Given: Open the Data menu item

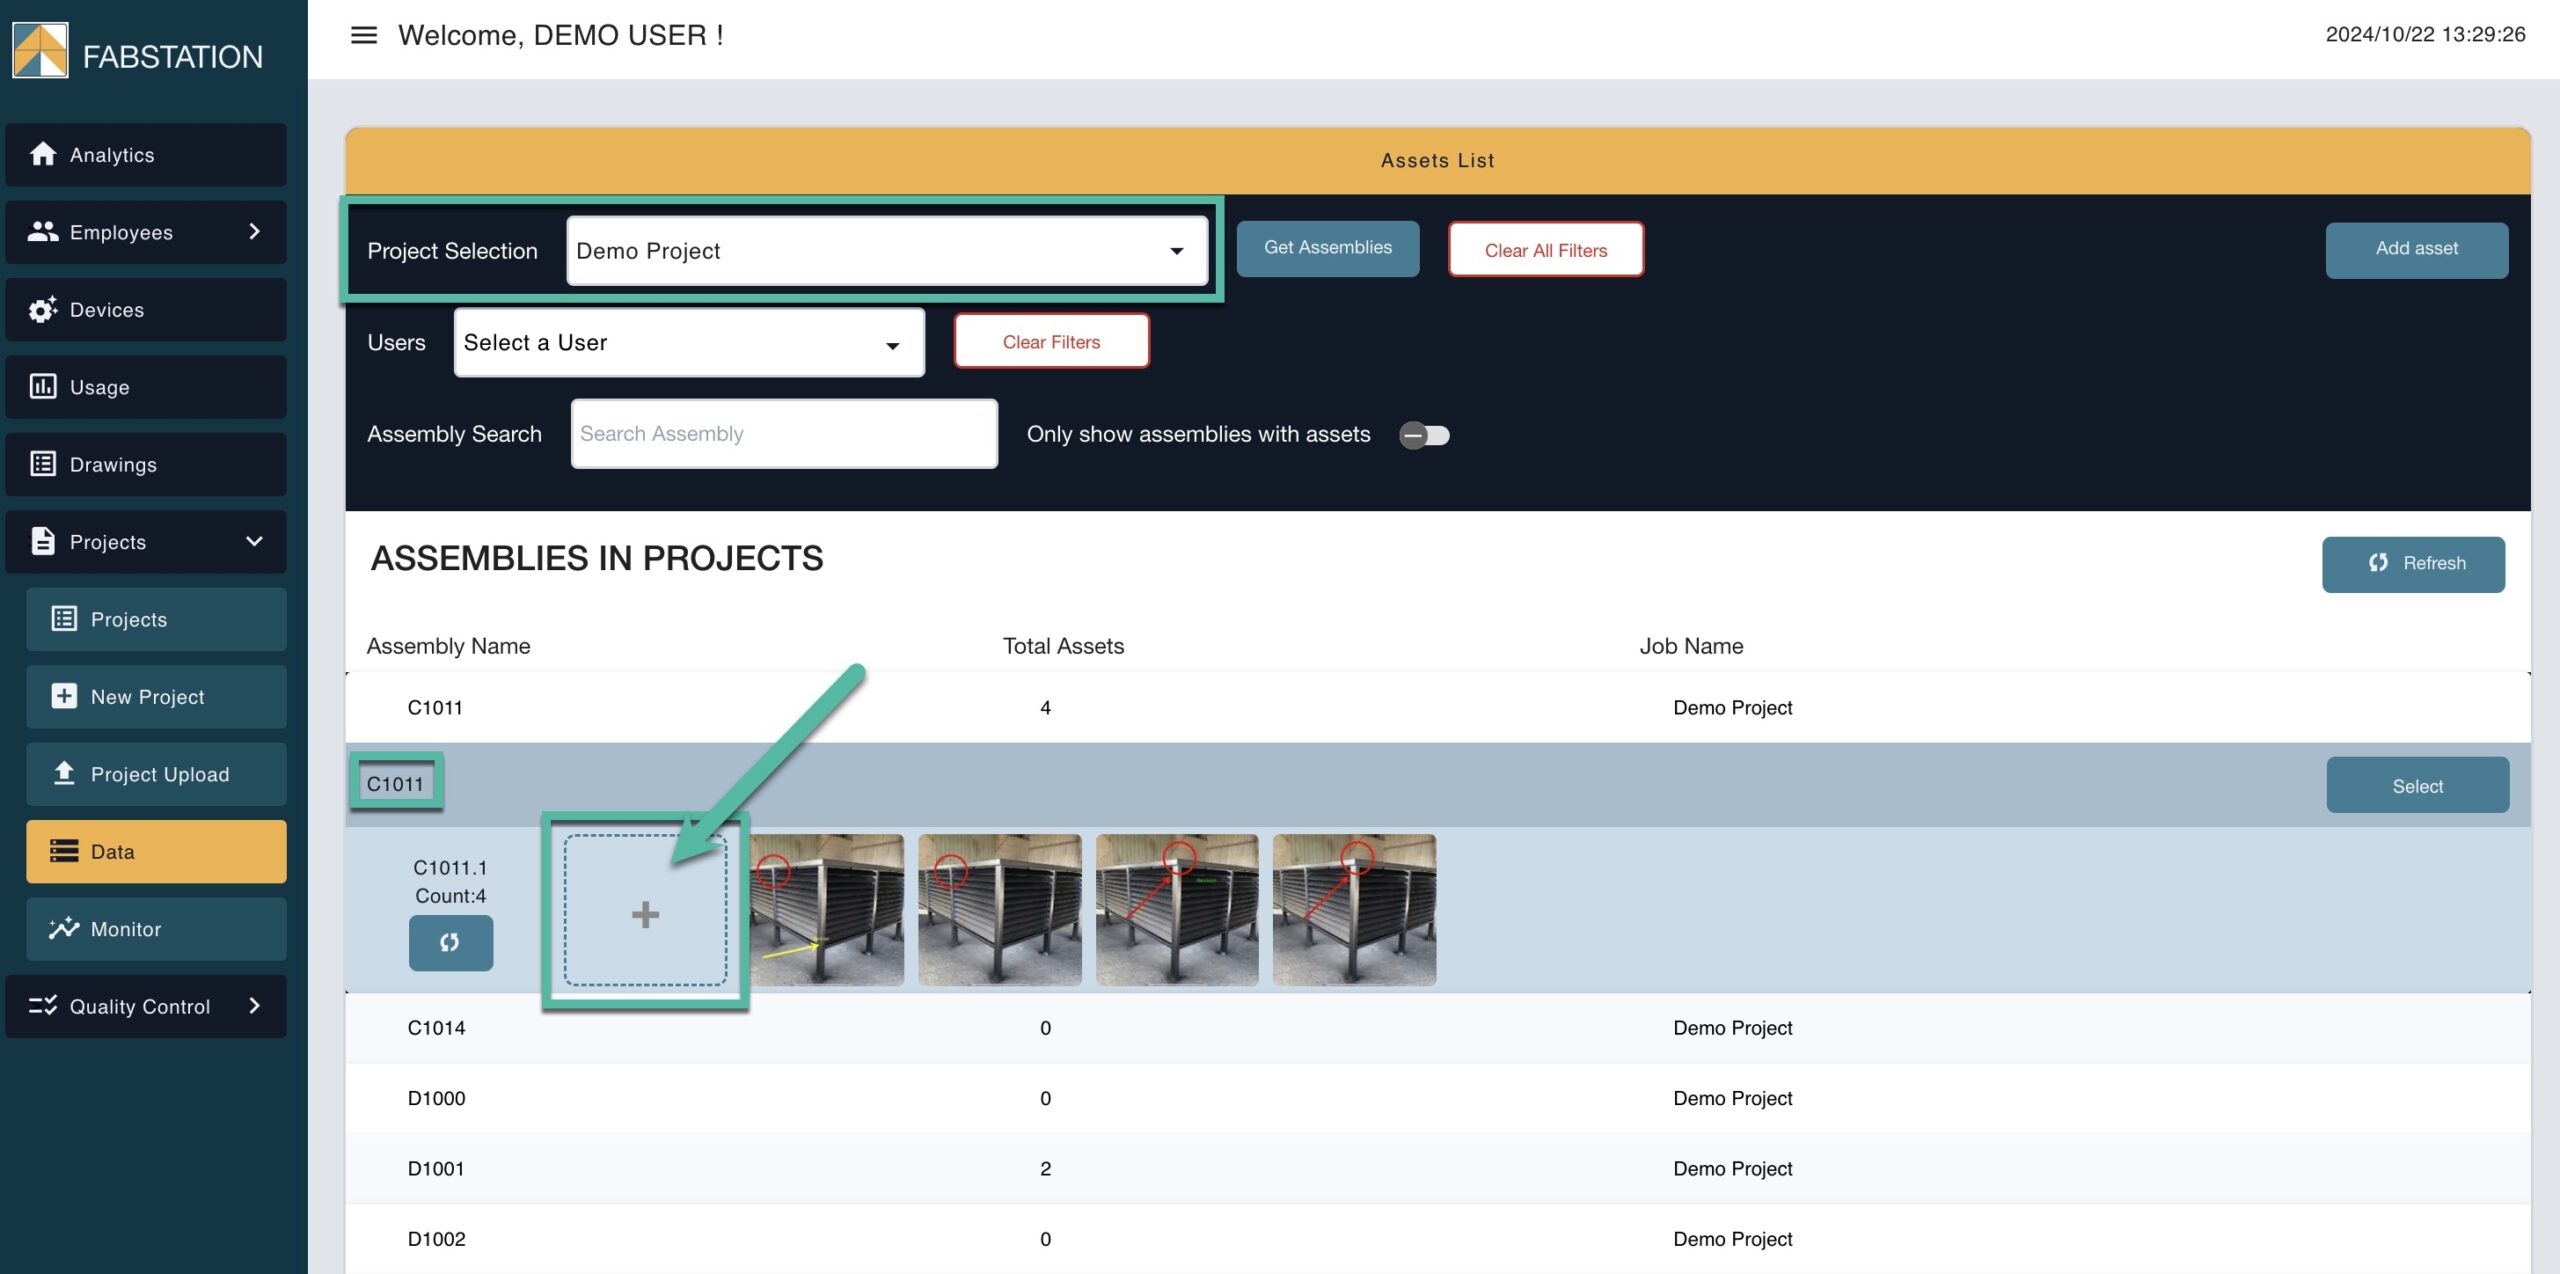Looking at the screenshot, I should point(156,852).
